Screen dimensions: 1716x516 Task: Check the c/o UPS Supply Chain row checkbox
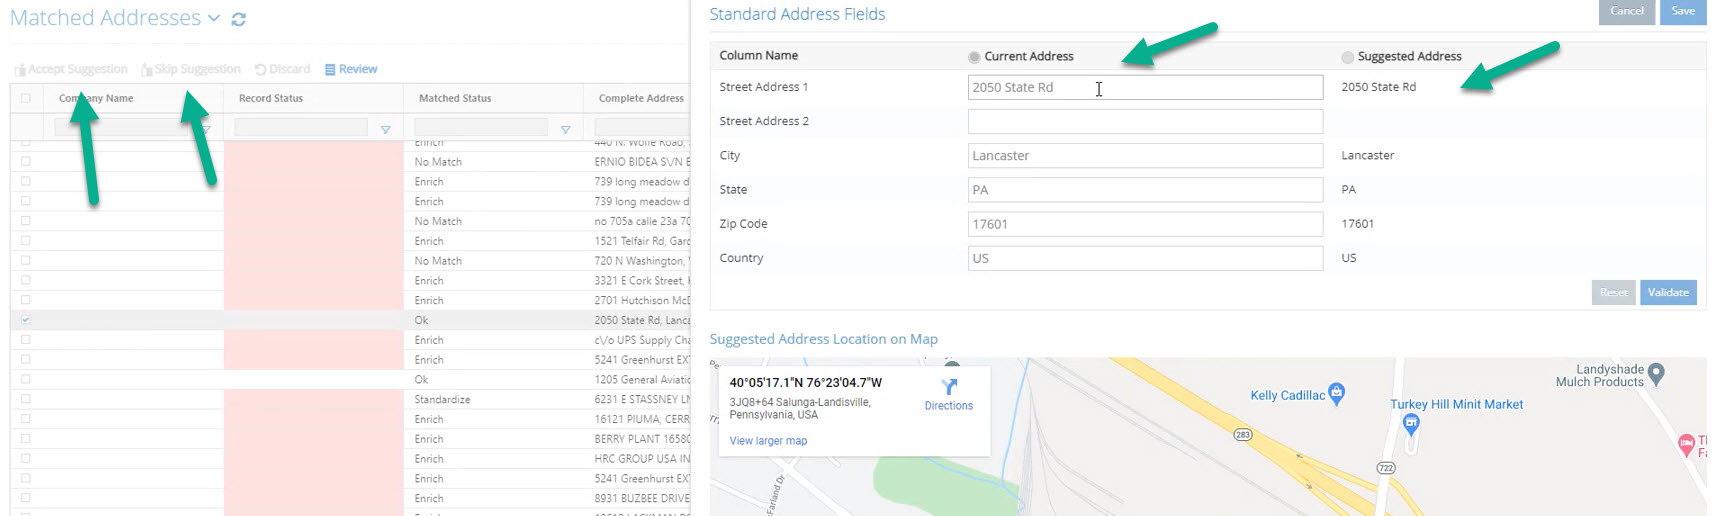(x=26, y=339)
